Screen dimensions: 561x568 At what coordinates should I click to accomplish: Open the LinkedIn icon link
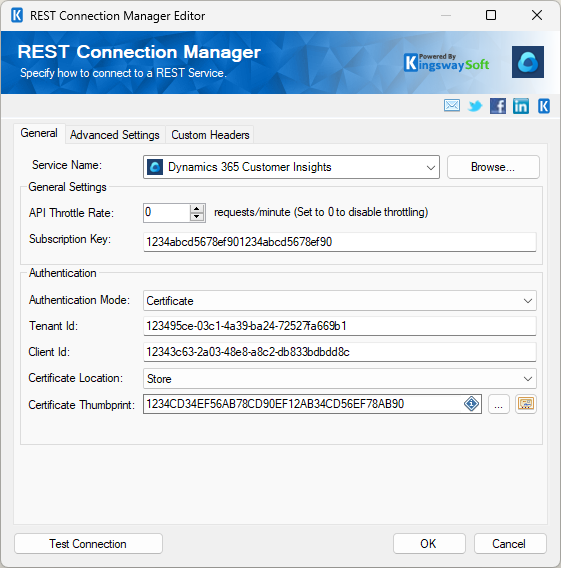click(x=521, y=106)
